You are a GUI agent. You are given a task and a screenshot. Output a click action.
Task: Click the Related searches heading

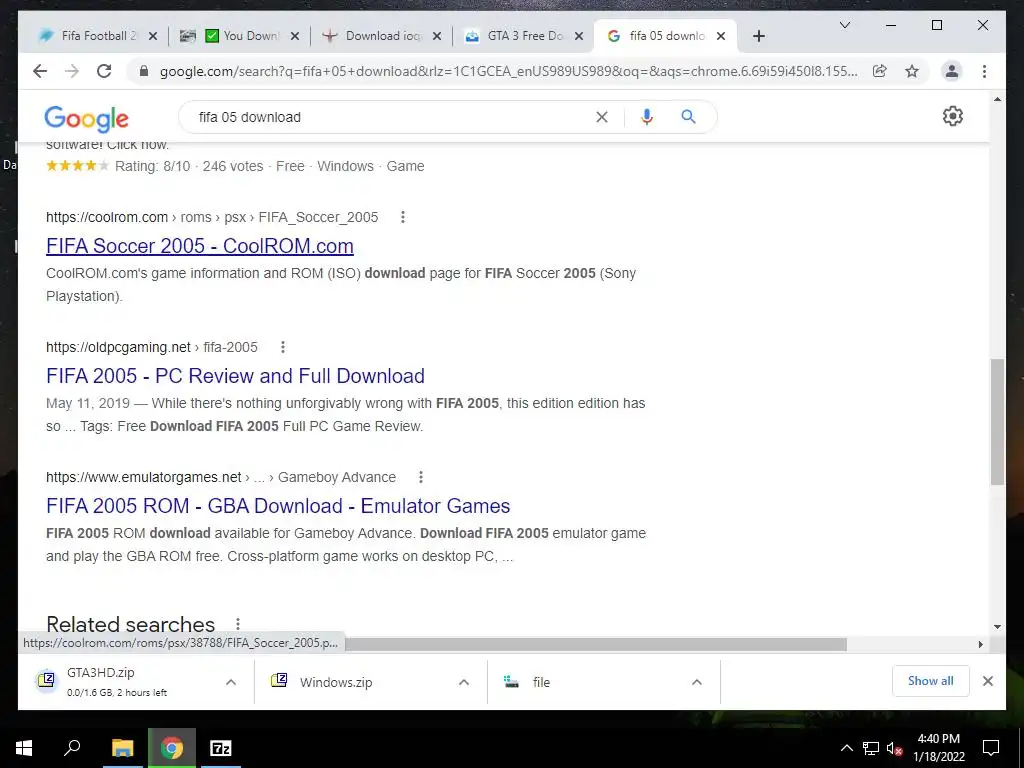point(131,624)
